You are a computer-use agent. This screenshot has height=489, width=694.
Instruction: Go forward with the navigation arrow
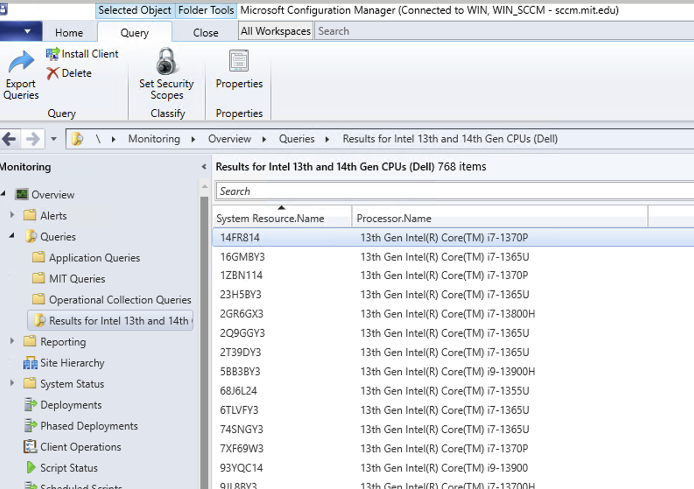33,139
